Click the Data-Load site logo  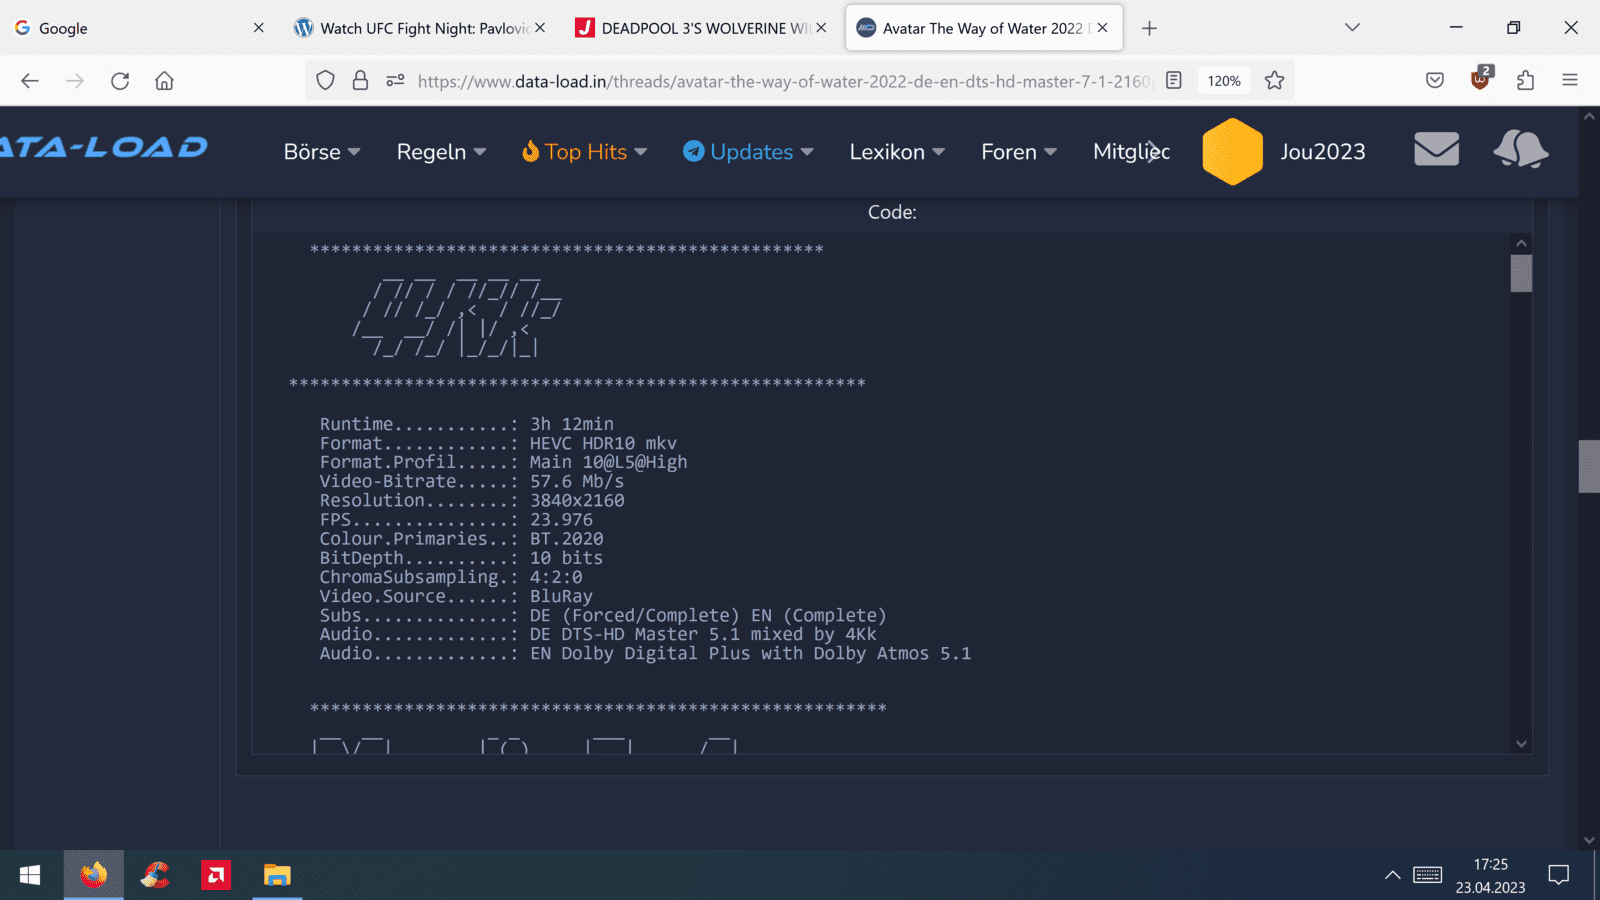103,148
